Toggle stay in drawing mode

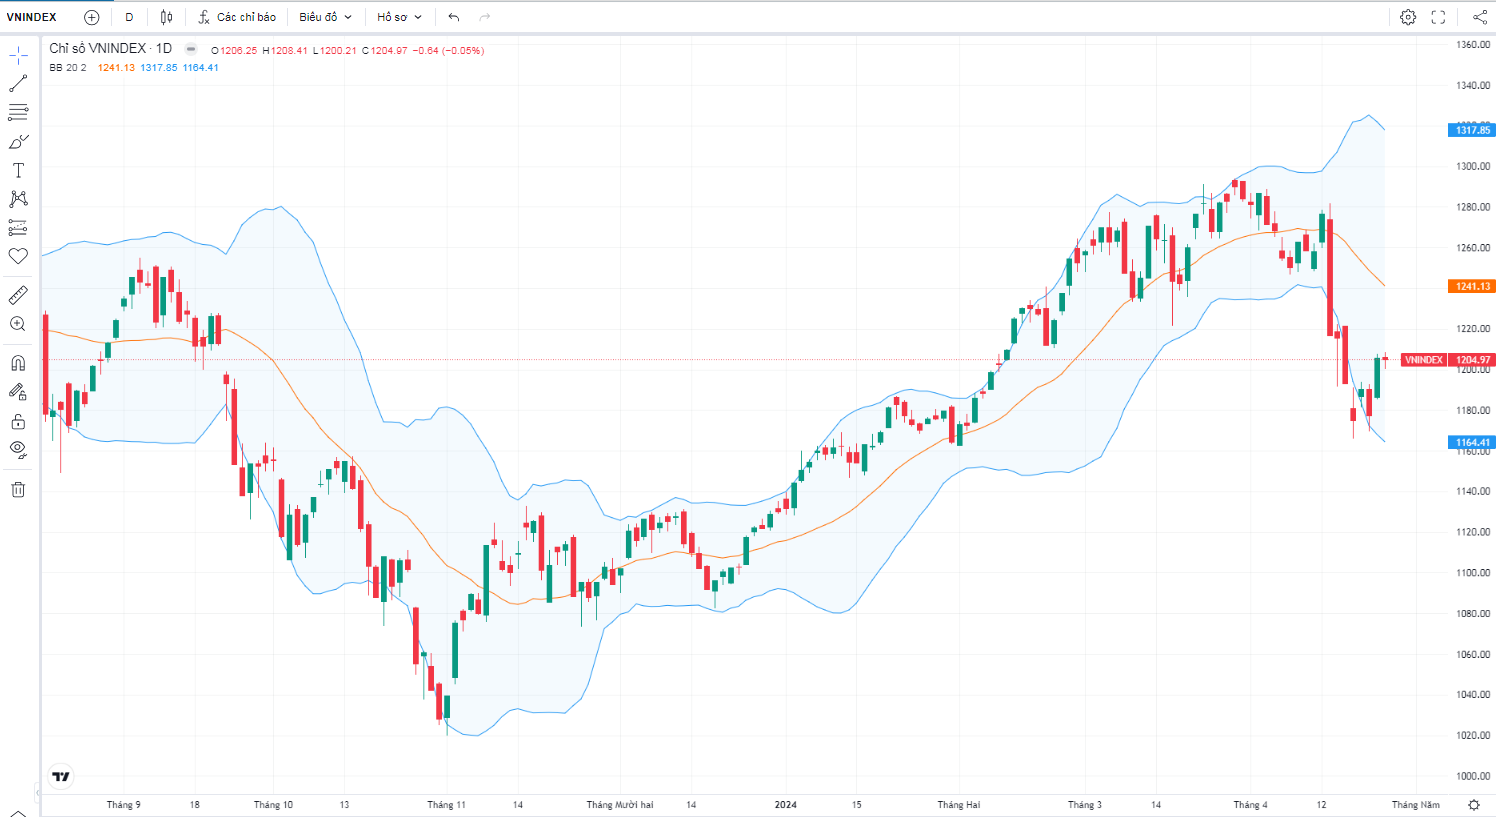click(x=18, y=392)
